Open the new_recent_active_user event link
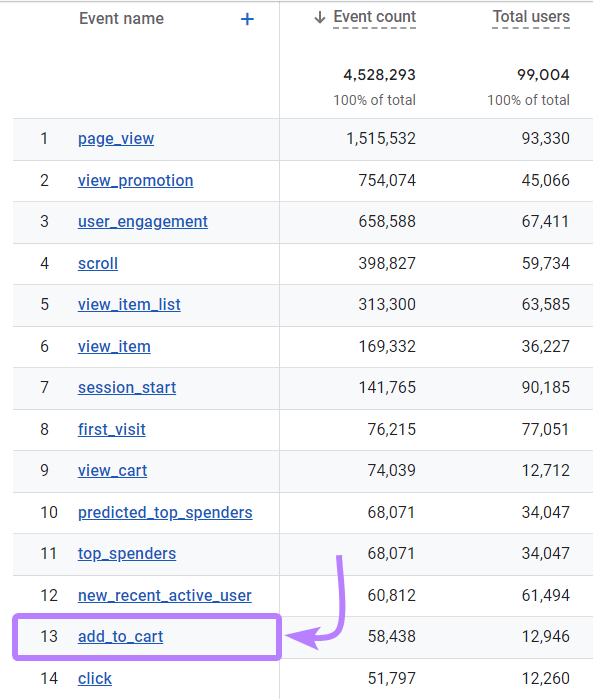 pyautogui.click(x=165, y=595)
